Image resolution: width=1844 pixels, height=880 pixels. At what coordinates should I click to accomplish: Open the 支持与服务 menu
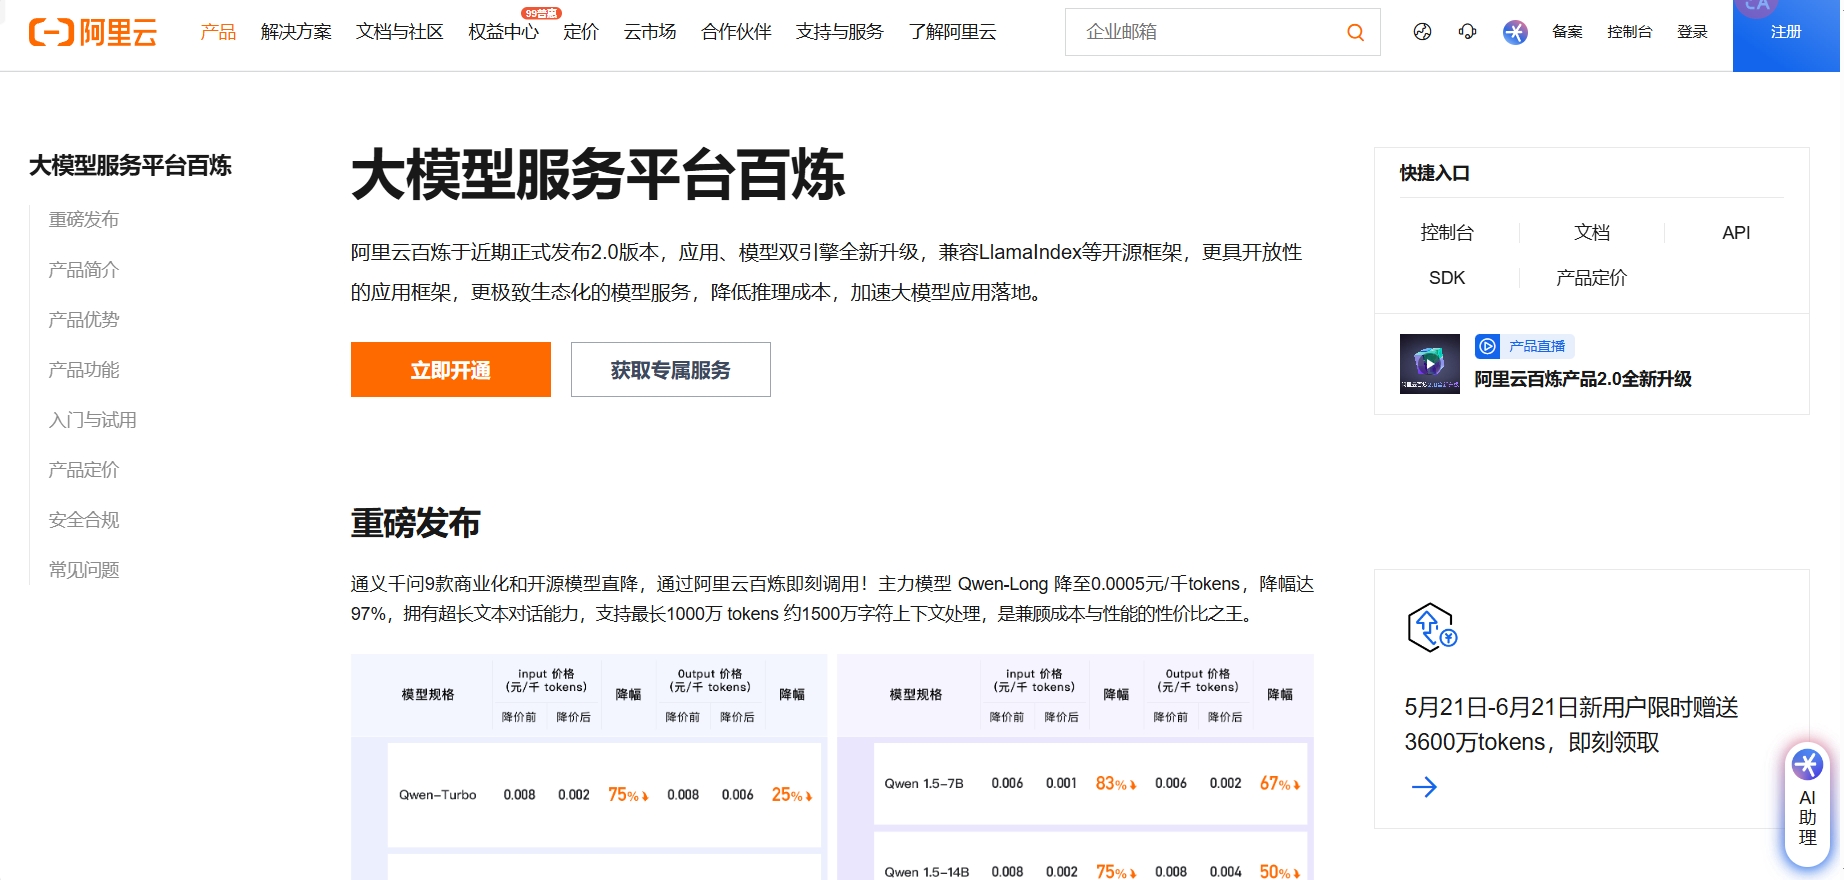tap(839, 32)
